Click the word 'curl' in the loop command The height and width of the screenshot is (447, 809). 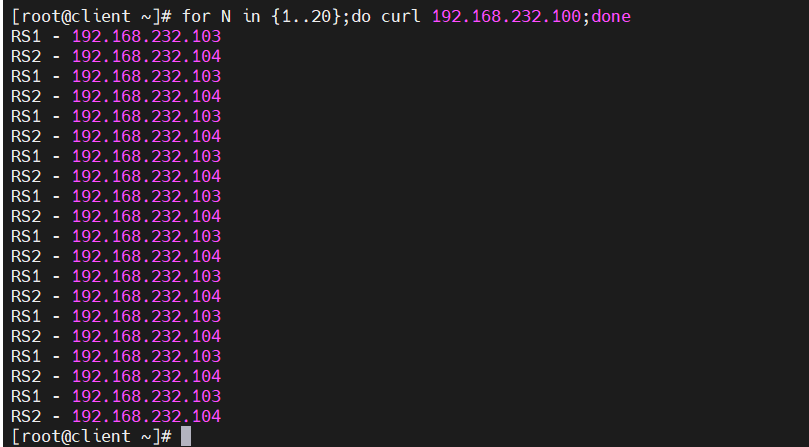point(401,17)
